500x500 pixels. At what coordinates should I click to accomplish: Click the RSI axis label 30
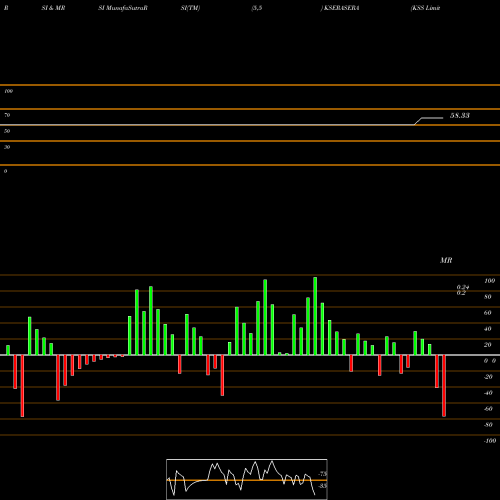(7, 147)
